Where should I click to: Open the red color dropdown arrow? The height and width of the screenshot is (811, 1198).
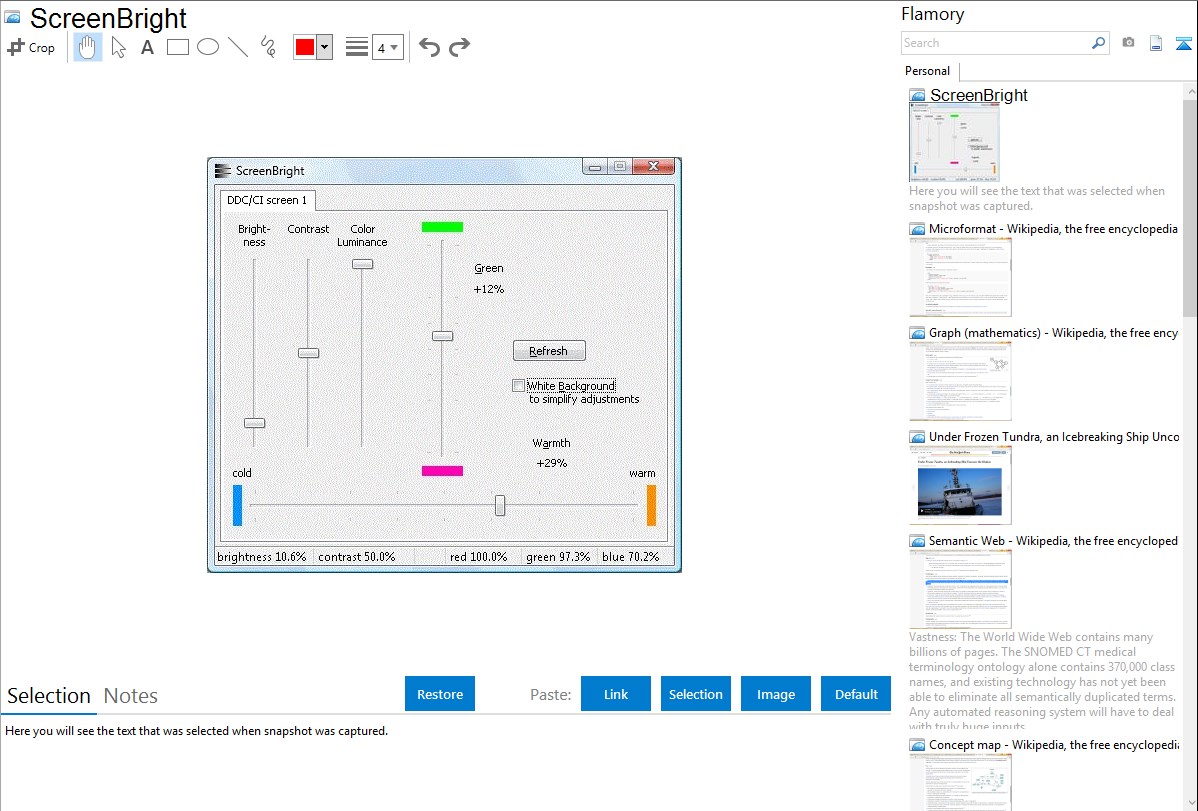tap(324, 47)
